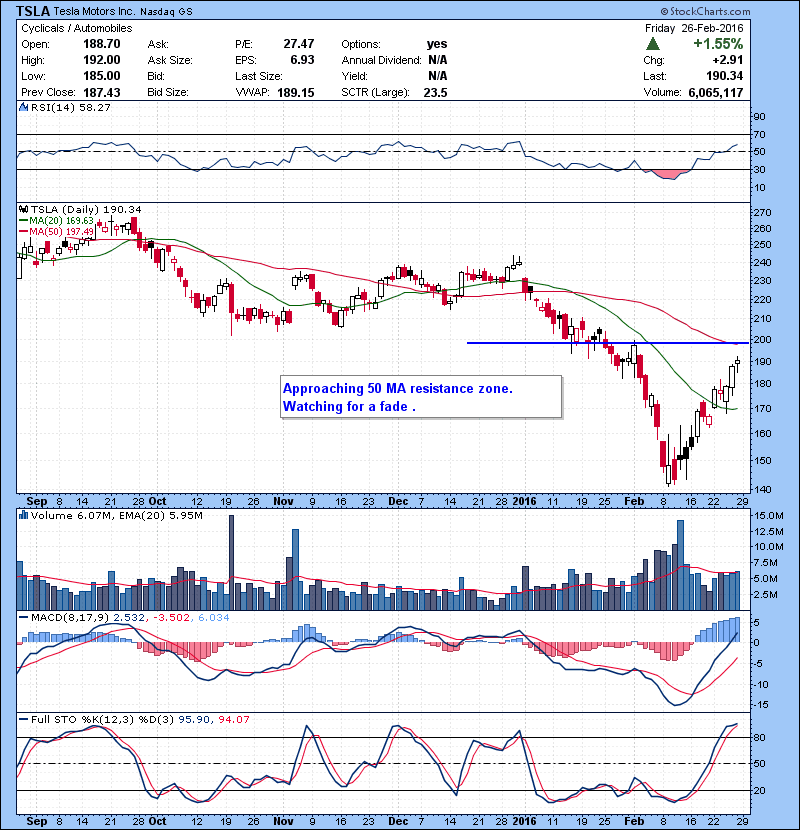
Task: Click the EPS value 6.93
Action: tap(302, 60)
